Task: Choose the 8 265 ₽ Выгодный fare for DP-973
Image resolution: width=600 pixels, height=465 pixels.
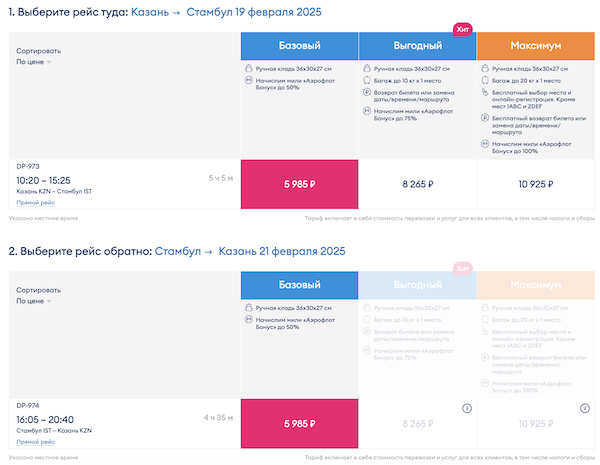Action: 416,184
